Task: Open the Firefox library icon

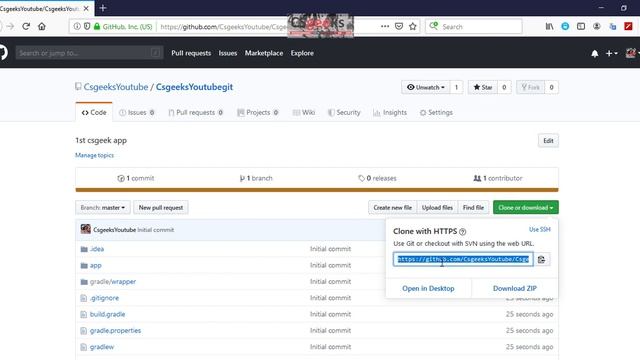Action: coord(549,27)
